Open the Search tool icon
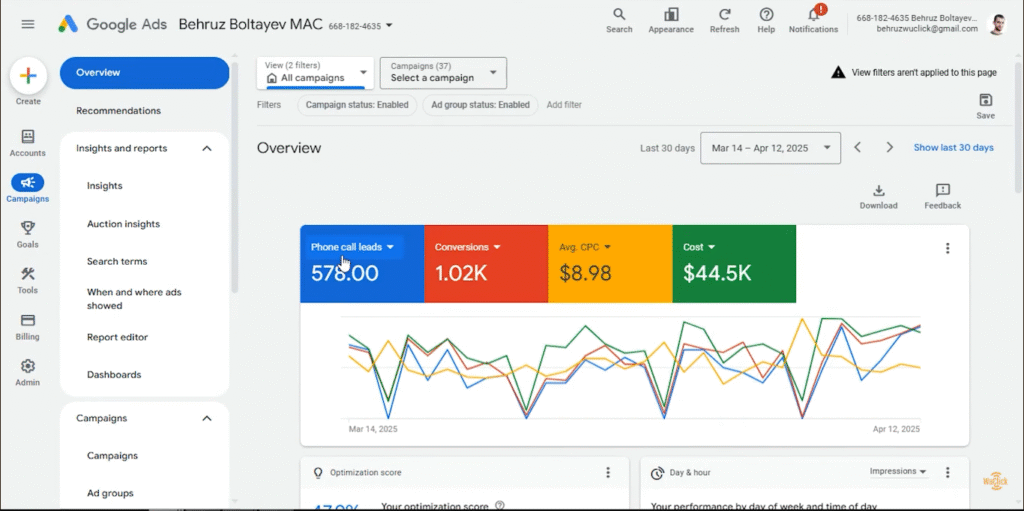The width and height of the screenshot is (1024, 511). point(619,20)
